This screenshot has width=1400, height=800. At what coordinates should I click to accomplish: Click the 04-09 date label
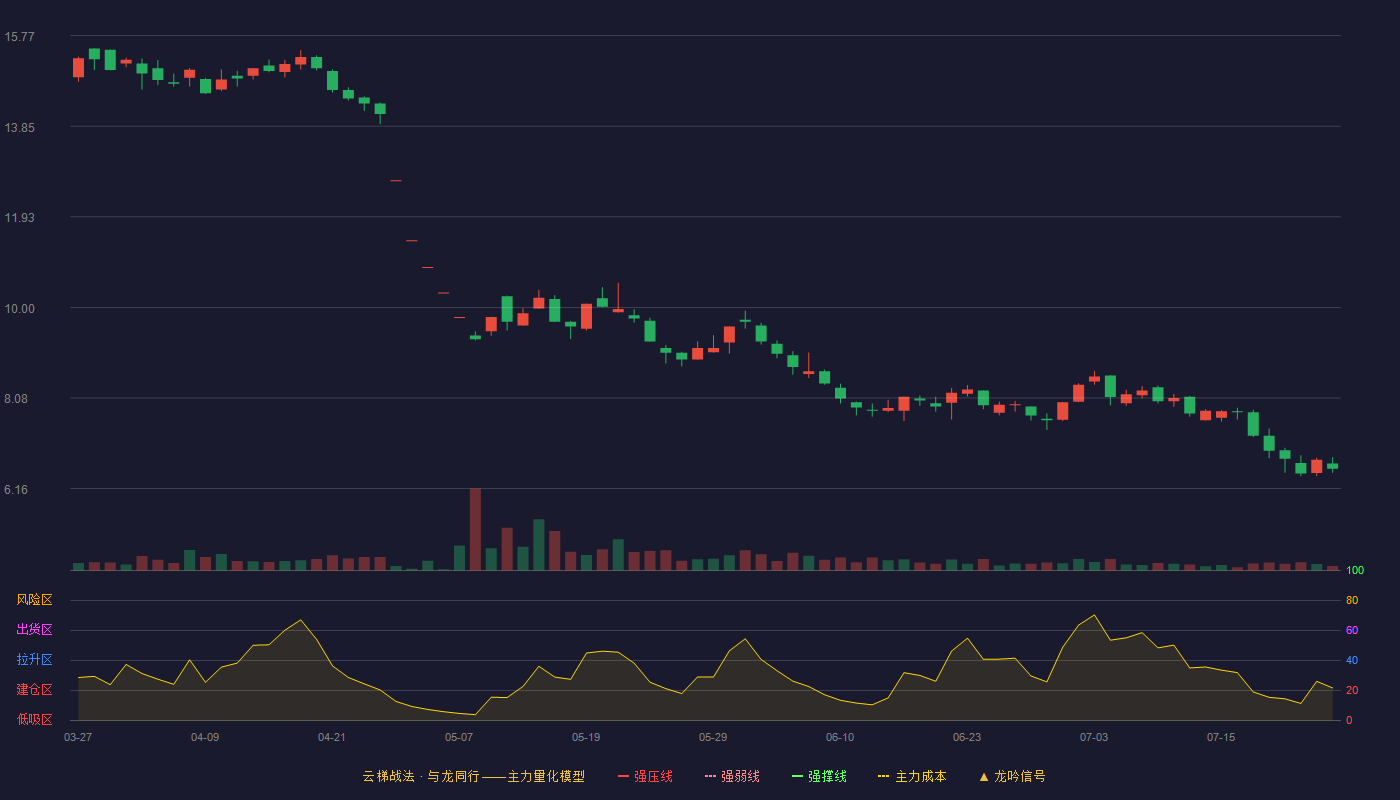pyautogui.click(x=205, y=737)
